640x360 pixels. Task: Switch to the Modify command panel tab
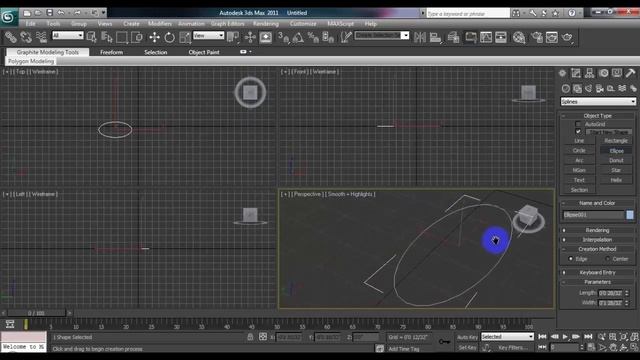(x=576, y=73)
